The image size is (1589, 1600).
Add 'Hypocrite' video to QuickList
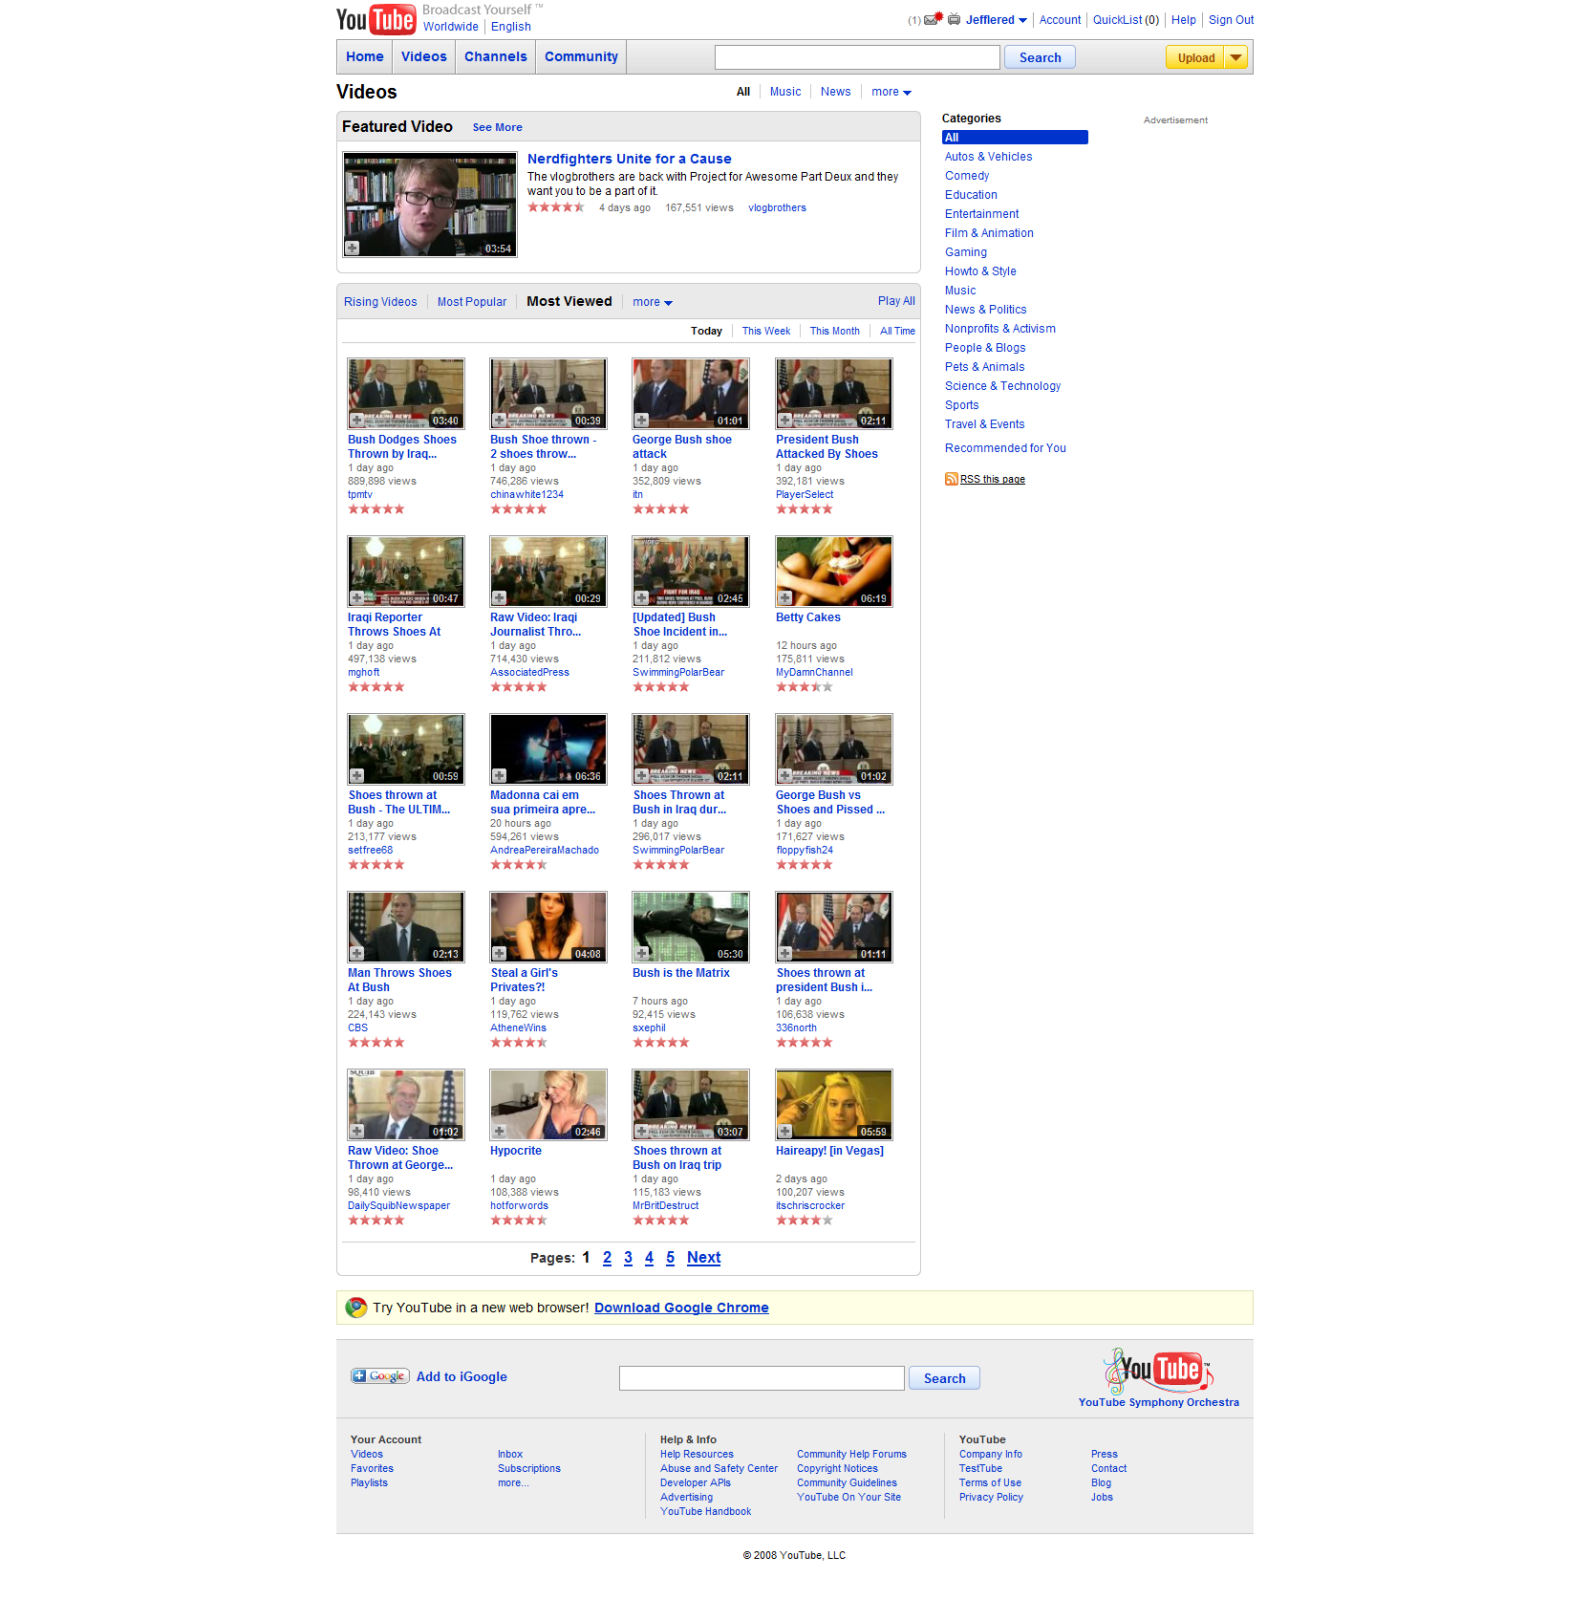[x=499, y=1132]
